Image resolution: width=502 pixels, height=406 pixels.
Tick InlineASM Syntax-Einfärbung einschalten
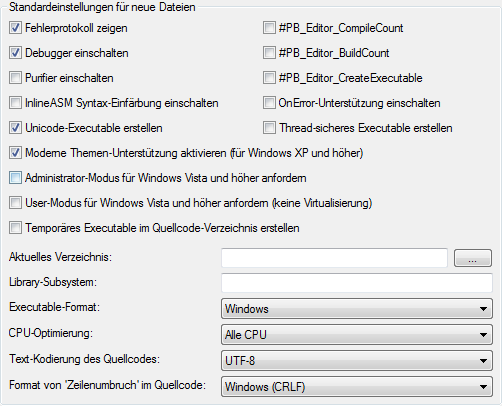point(15,103)
